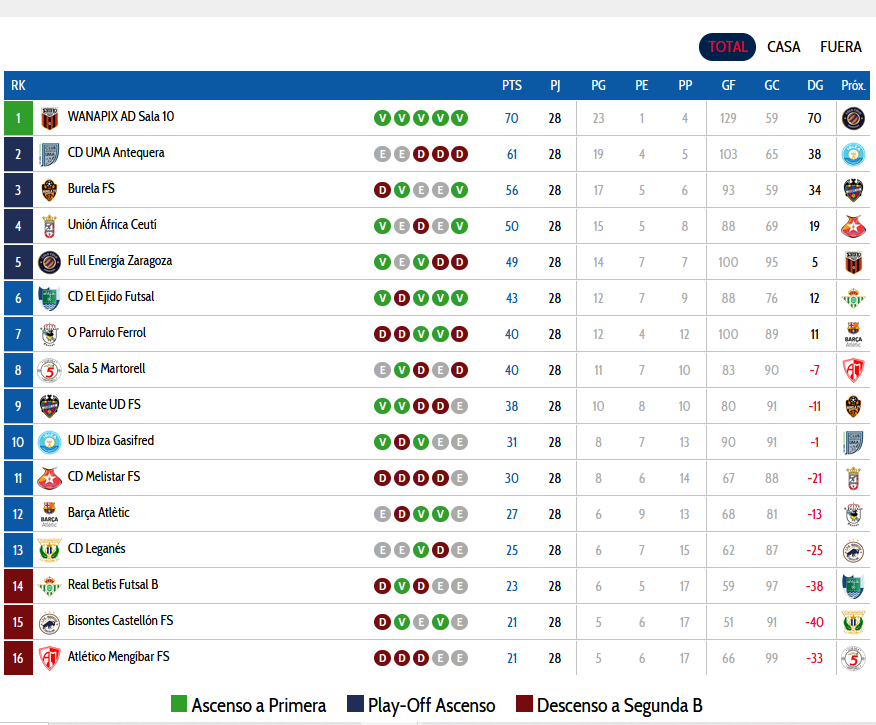This screenshot has width=876, height=725.
Task: Click the Atlético Mengíbar FS crest
Action: pyautogui.click(x=49, y=658)
